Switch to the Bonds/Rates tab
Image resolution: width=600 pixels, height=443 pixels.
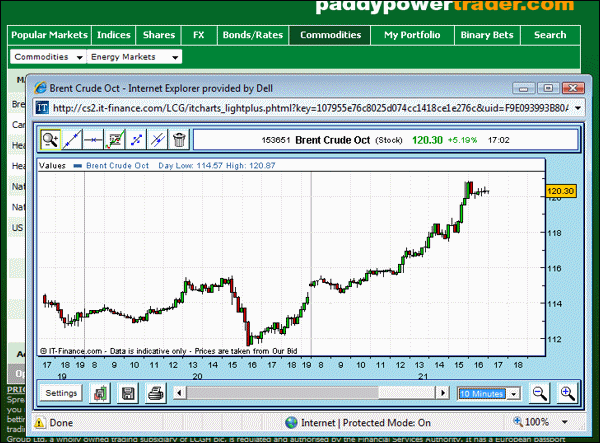(x=253, y=35)
